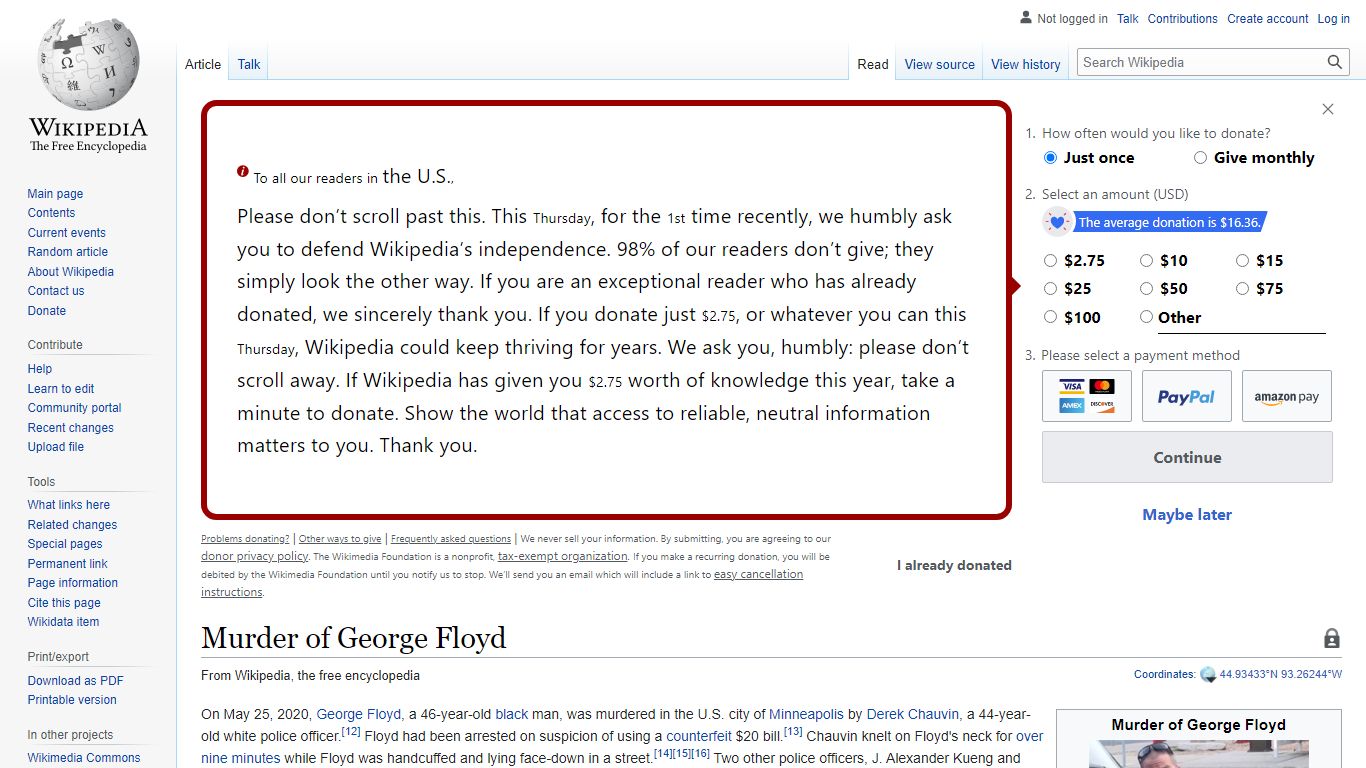Select the Give monthly option
1366x768 pixels.
(x=1200, y=158)
